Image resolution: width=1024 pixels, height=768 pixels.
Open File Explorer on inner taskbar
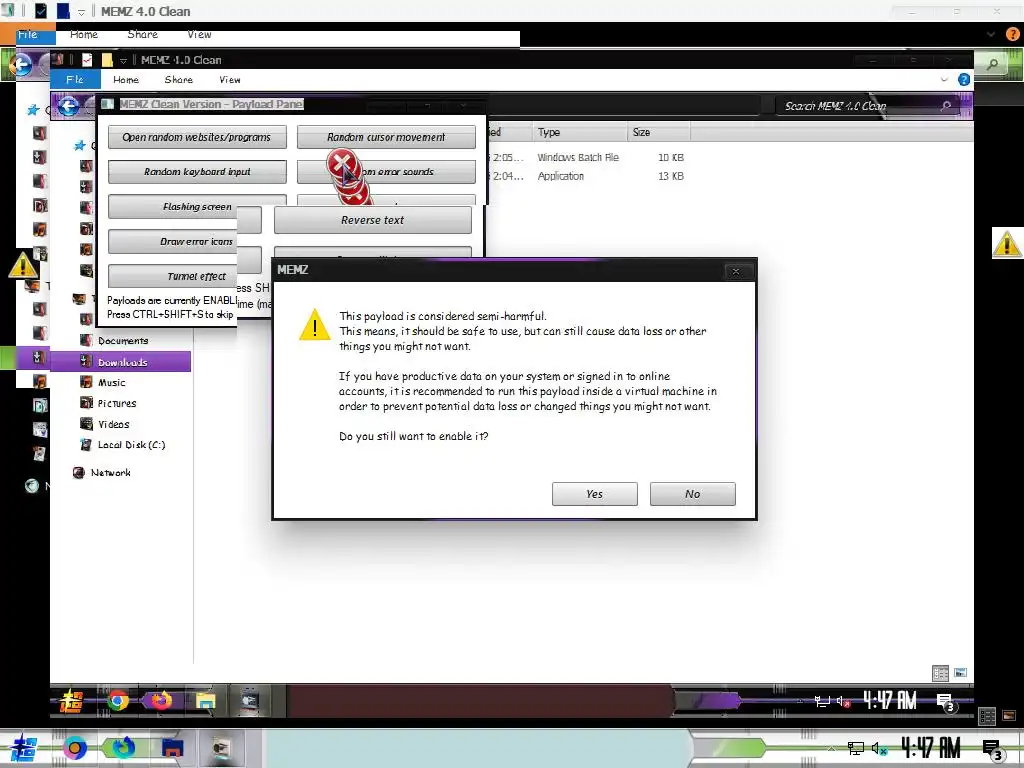[205, 701]
